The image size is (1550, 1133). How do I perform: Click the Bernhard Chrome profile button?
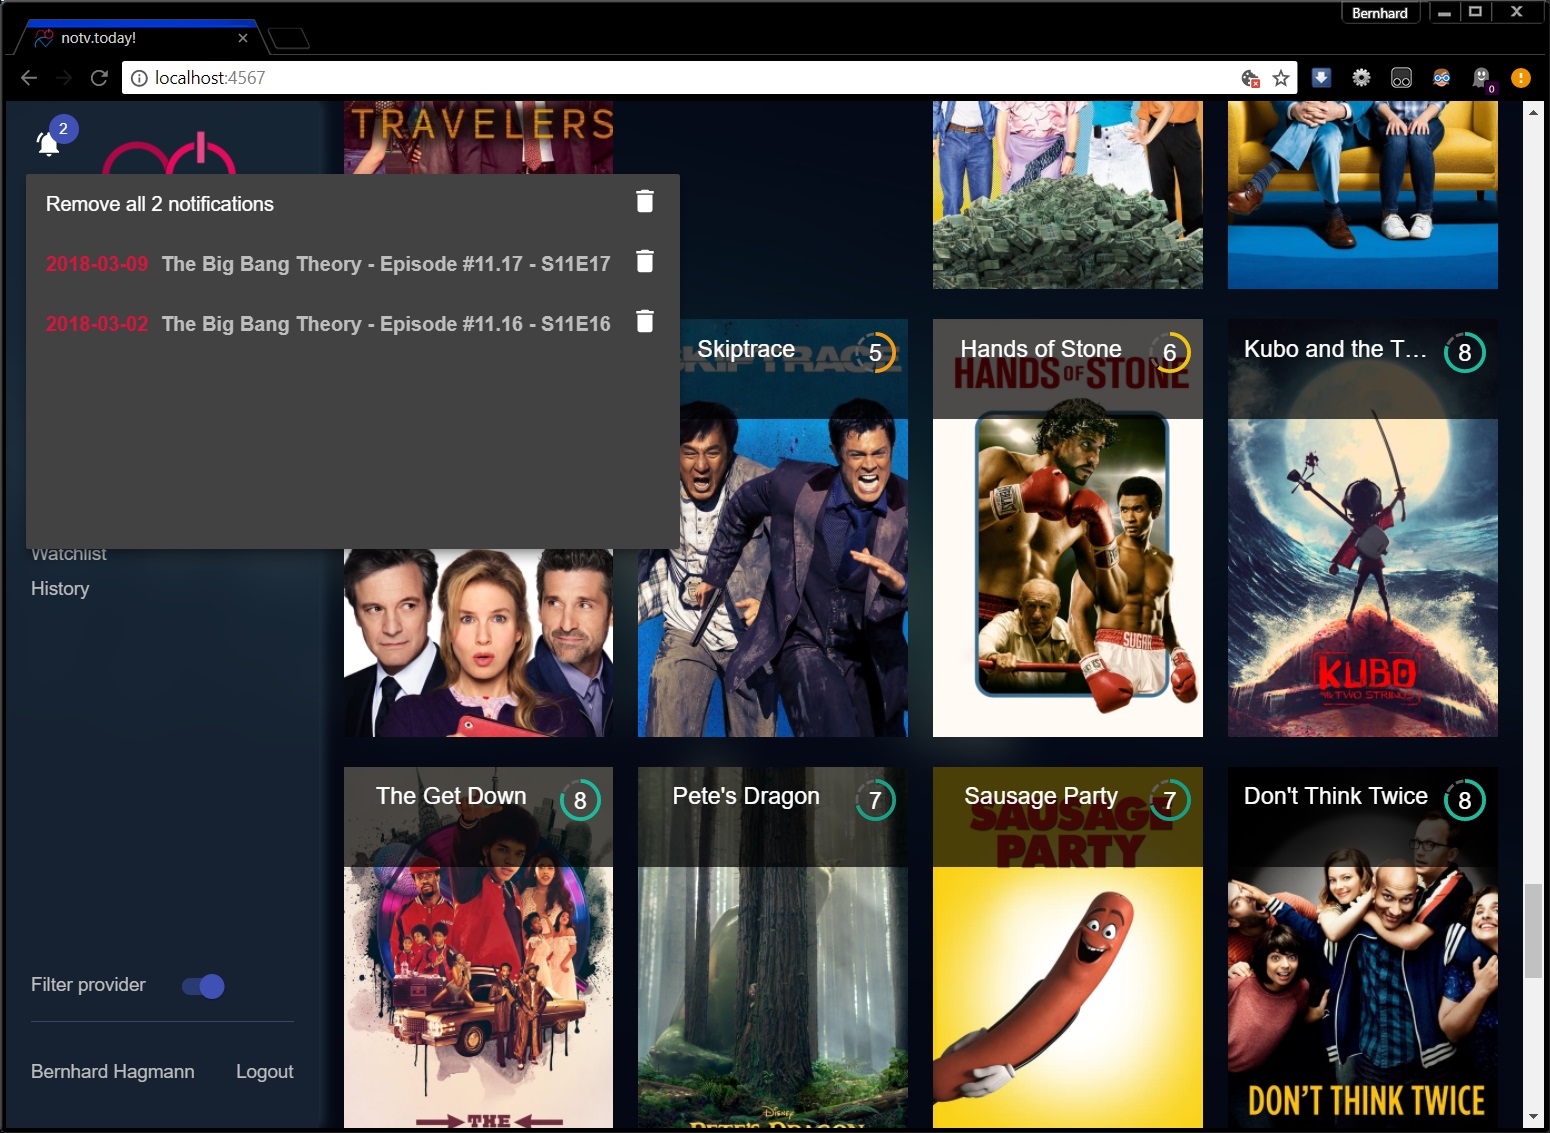(x=1379, y=13)
